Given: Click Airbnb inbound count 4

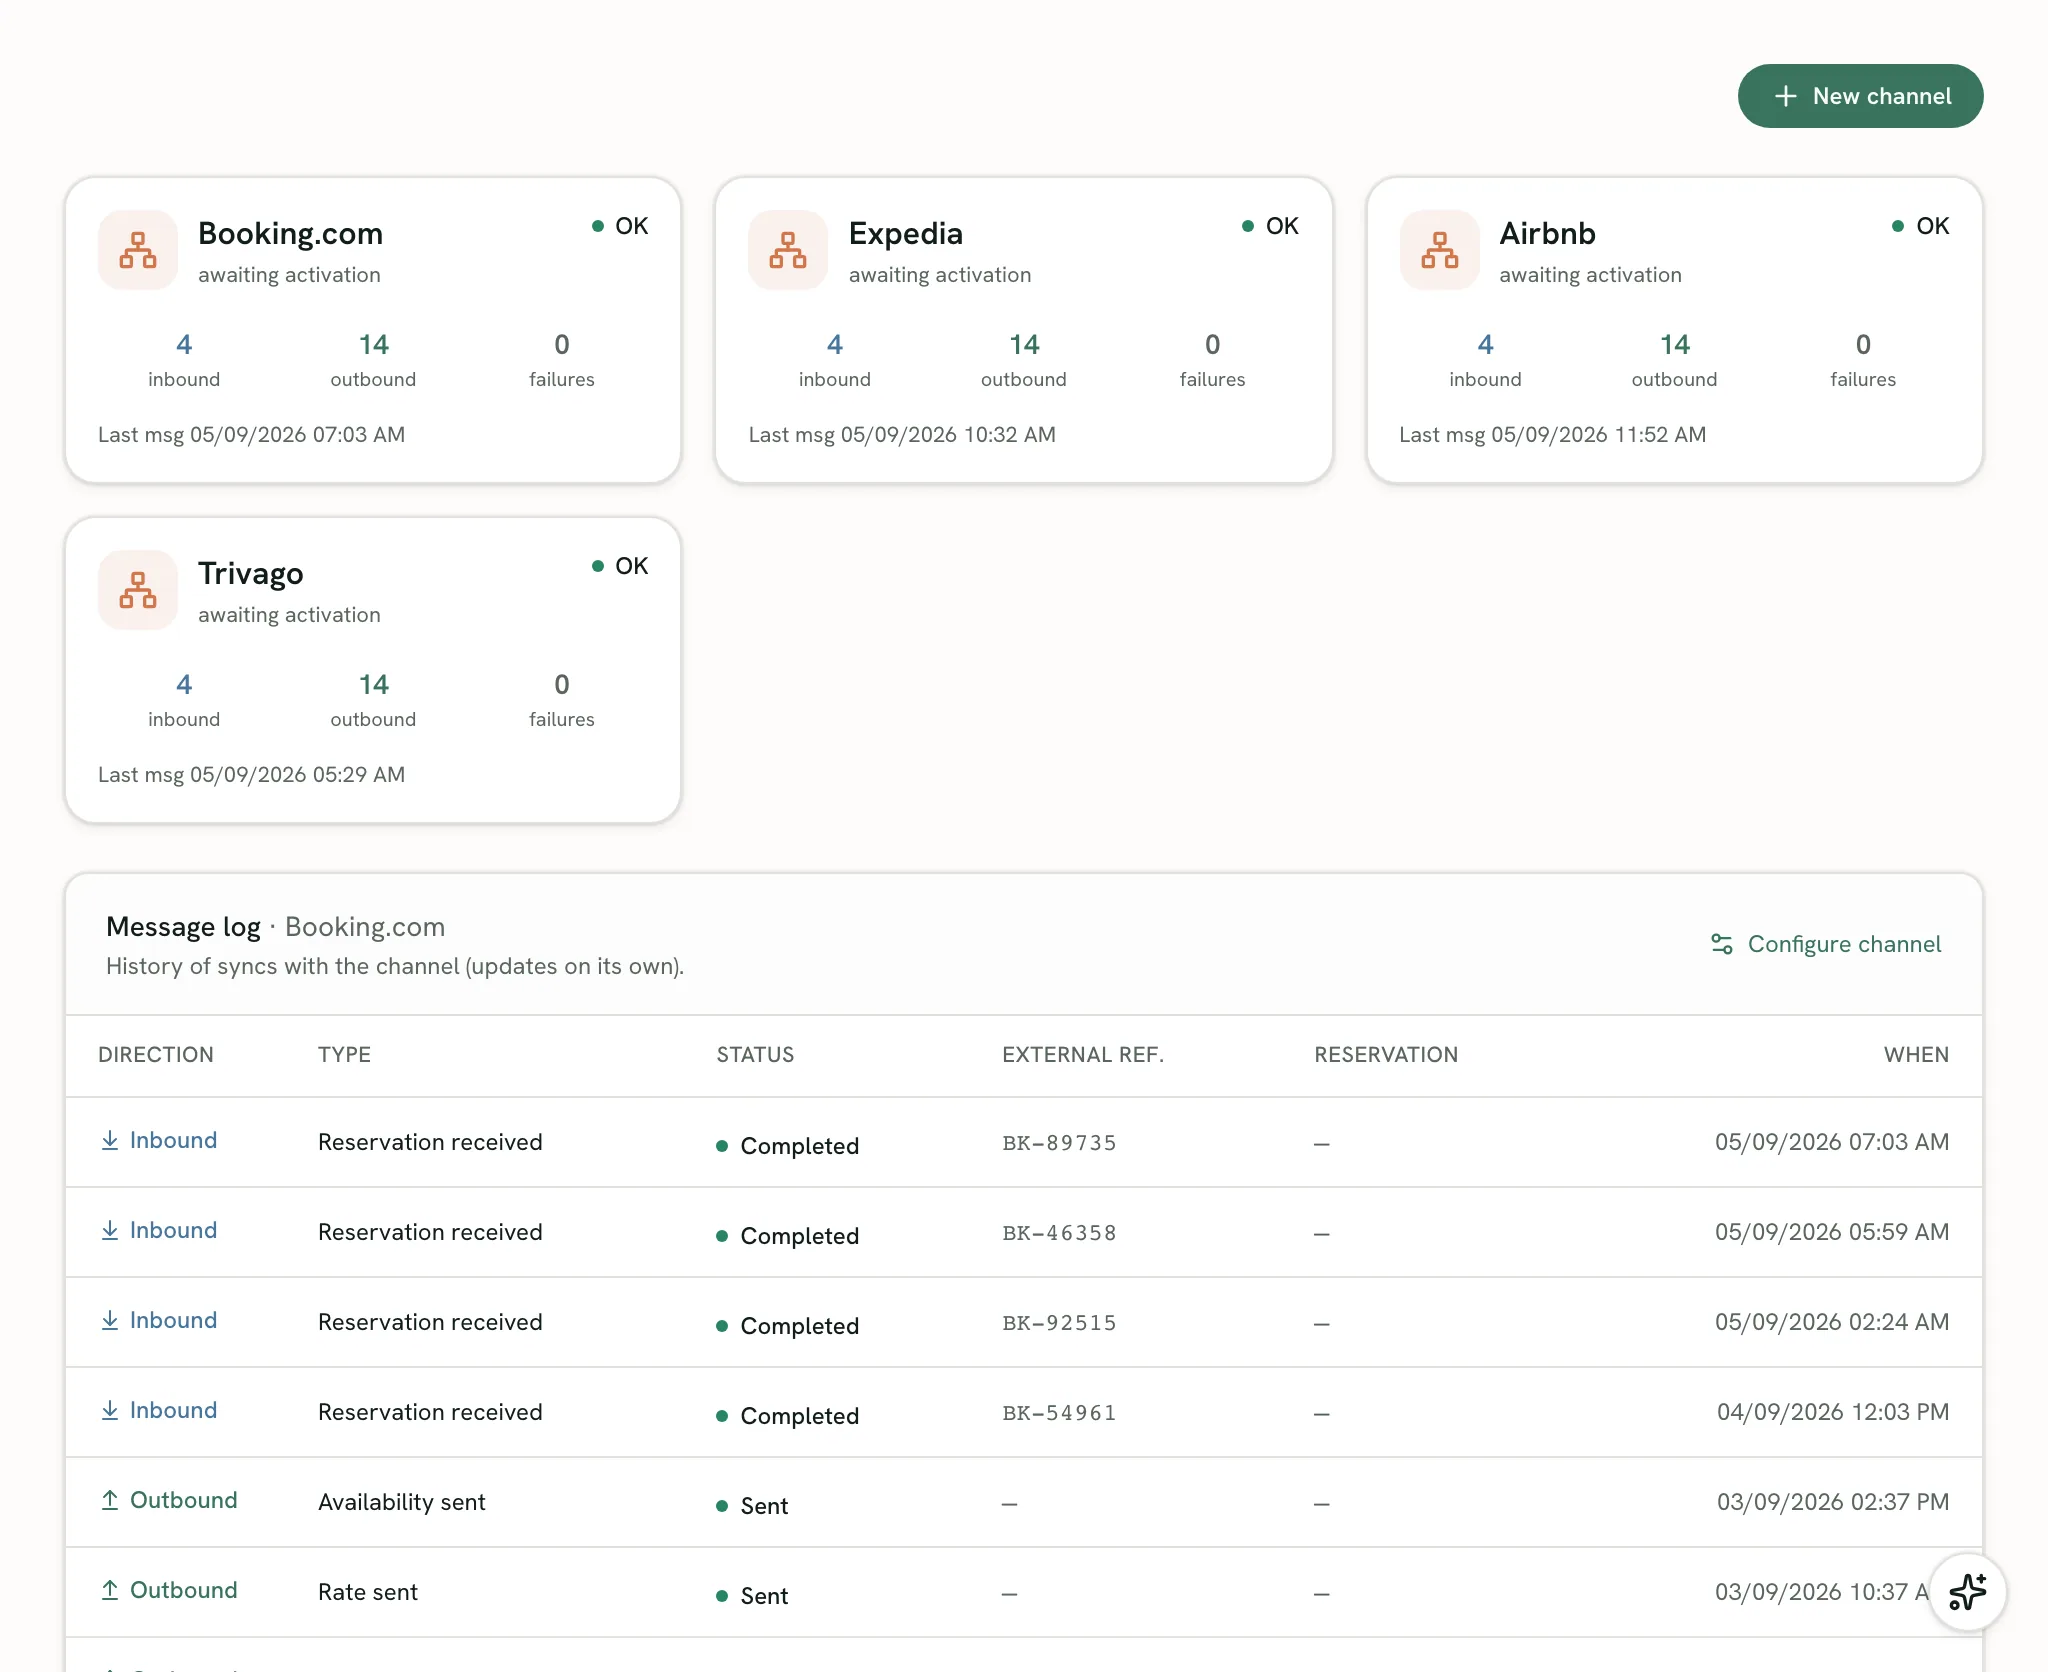Looking at the screenshot, I should (x=1485, y=345).
